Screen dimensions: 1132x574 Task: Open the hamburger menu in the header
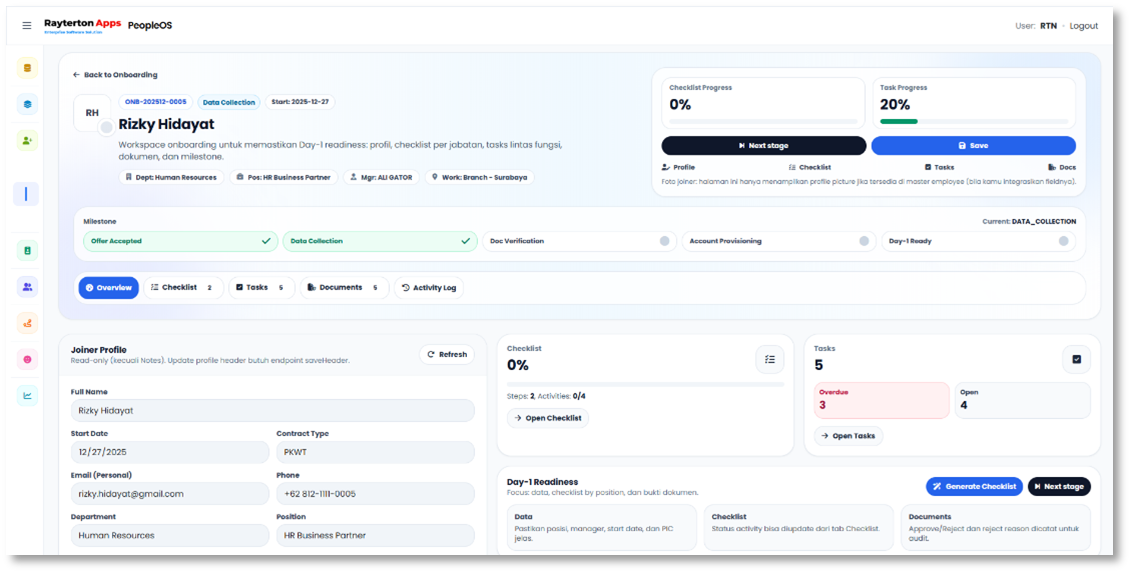[27, 26]
